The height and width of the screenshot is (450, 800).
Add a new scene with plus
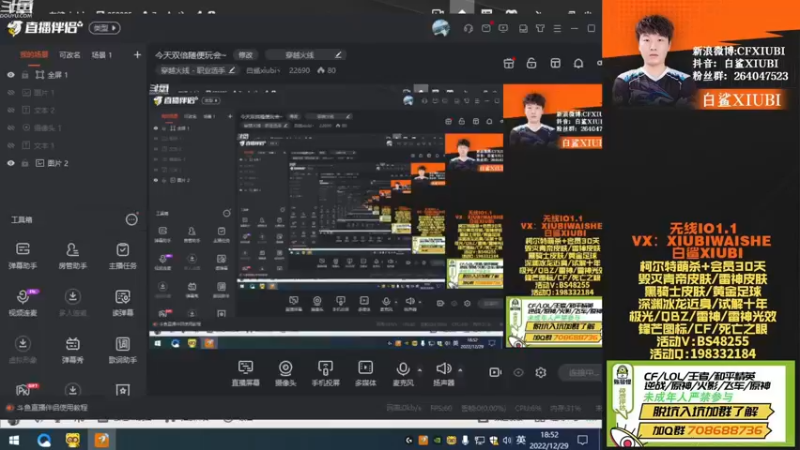pos(137,55)
